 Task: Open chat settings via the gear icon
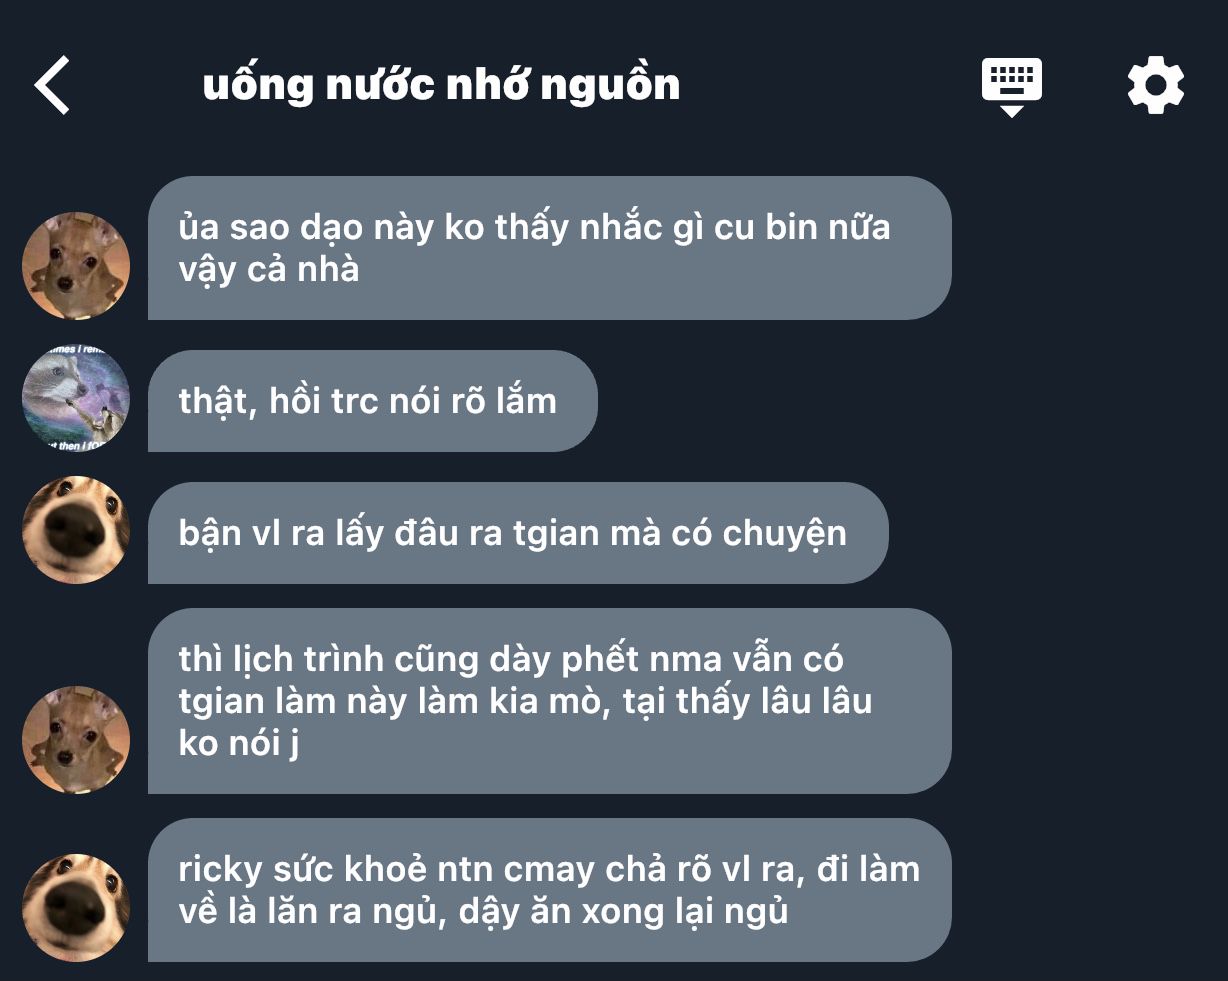pyautogui.click(x=1156, y=85)
